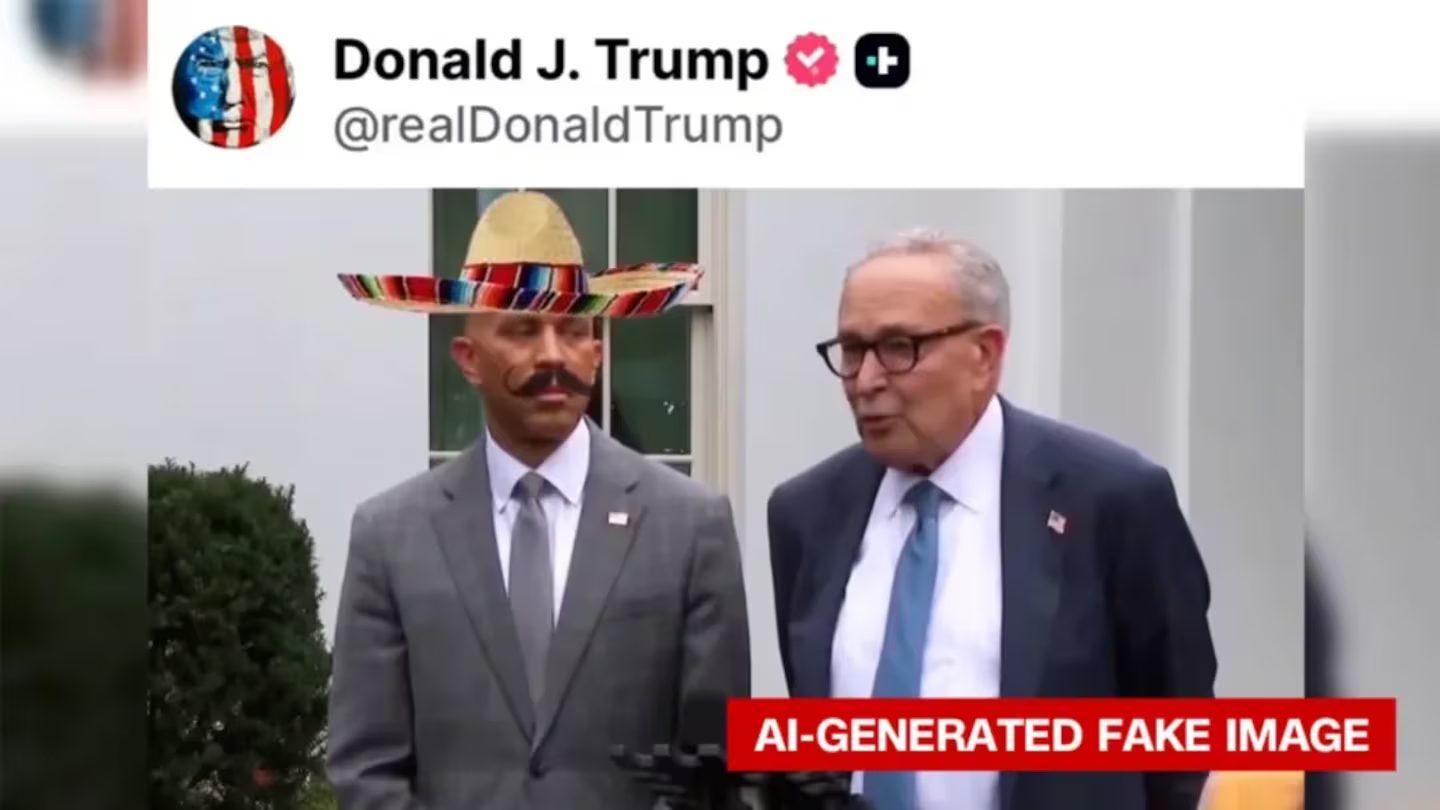
Task: Click the AI-GENERATED FAKE IMAGE red banner
Action: (x=1061, y=735)
